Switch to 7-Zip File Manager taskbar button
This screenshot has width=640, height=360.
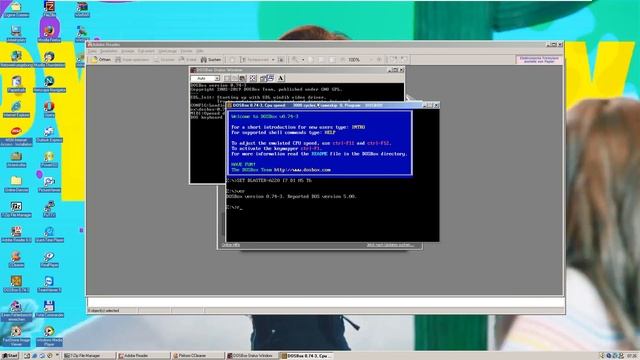coord(89,356)
